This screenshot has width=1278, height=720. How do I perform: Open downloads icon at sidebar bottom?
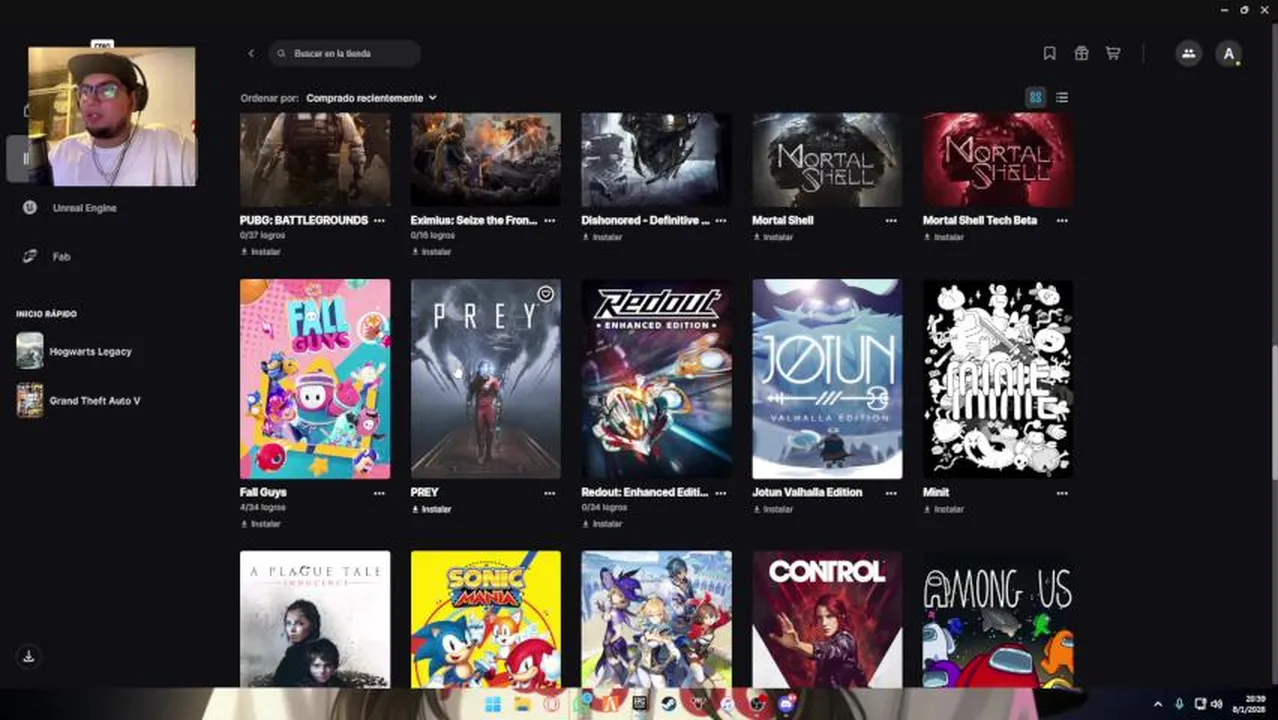(29, 656)
